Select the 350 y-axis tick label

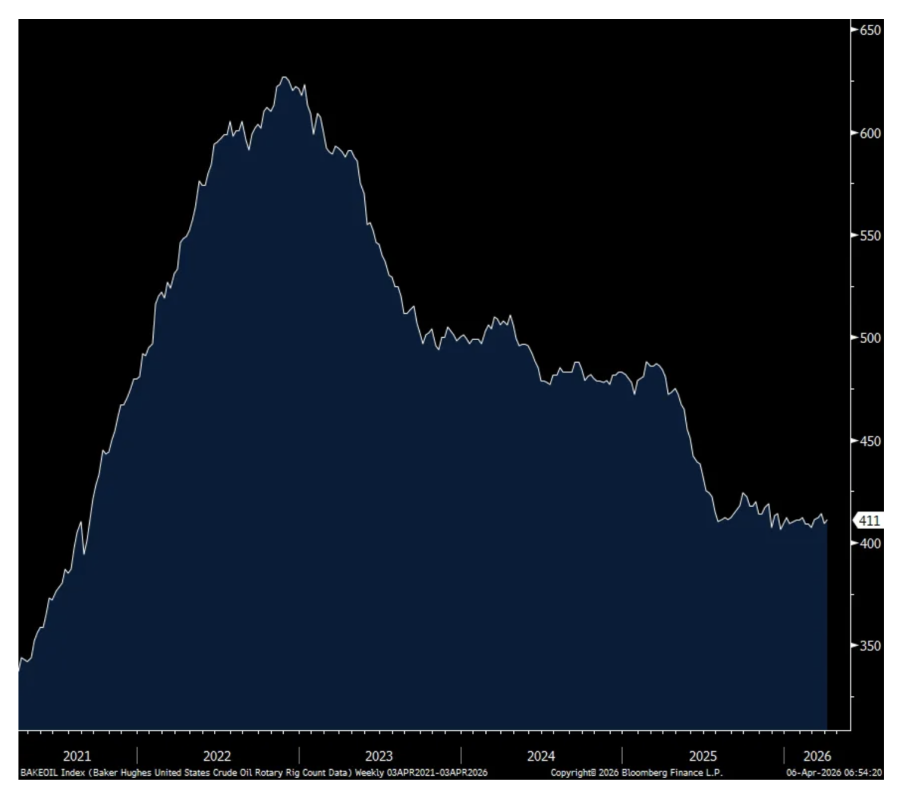[870, 646]
